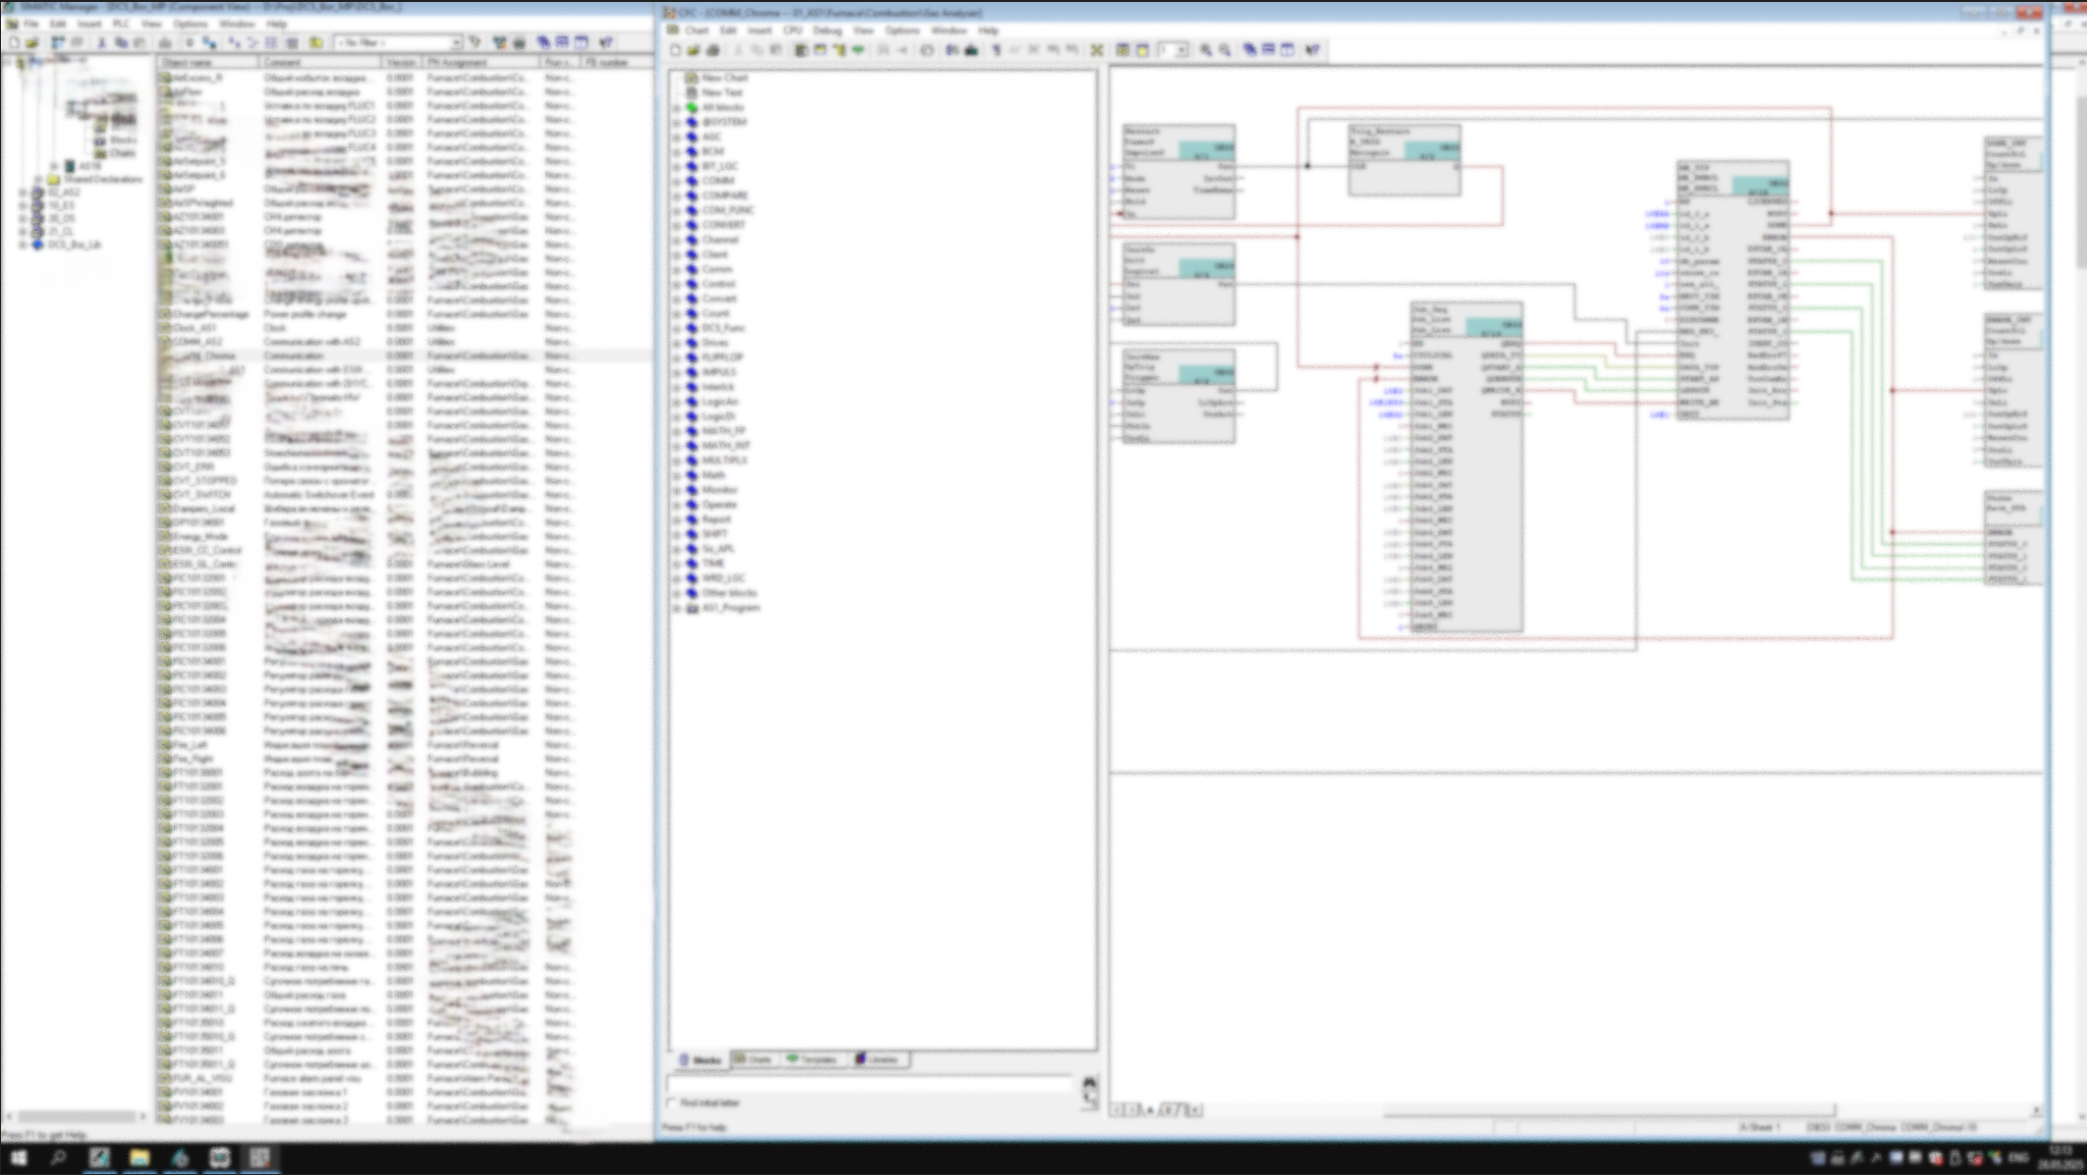
Task: Enable the Find initial letter checkbox
Action: click(x=672, y=1103)
